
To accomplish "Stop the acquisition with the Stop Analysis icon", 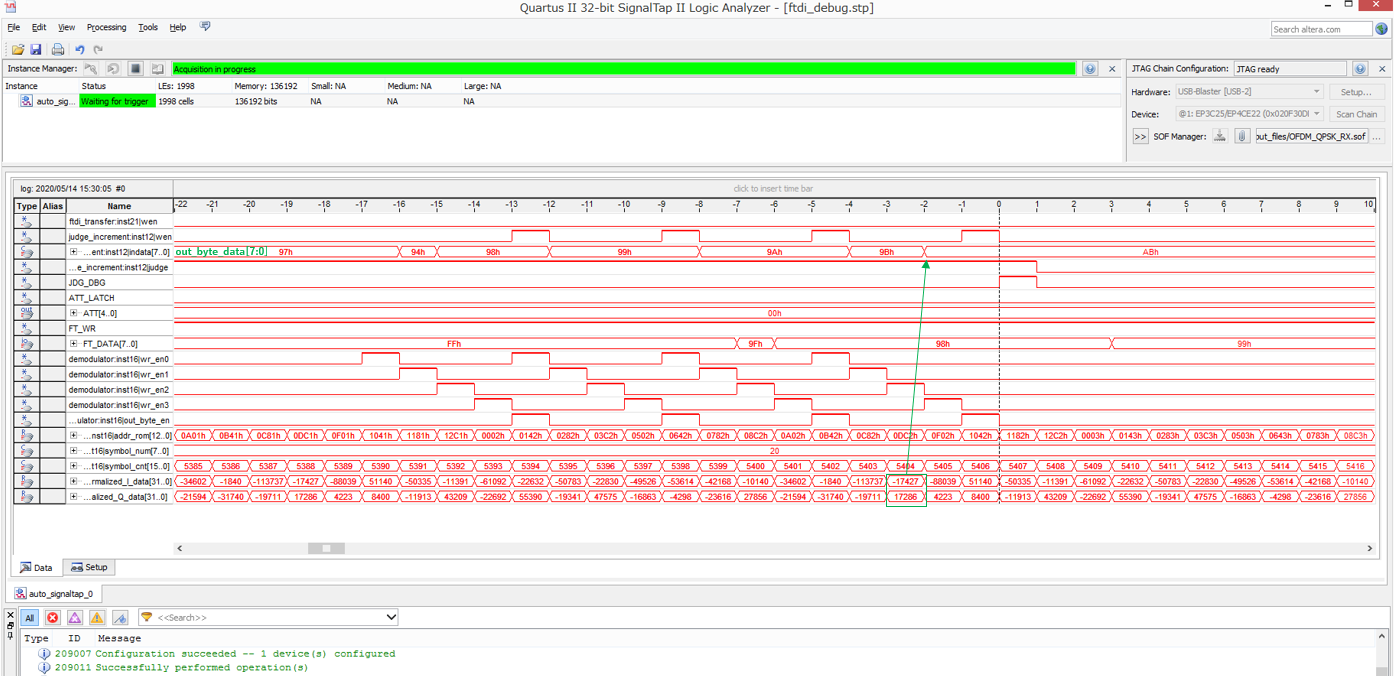I will tap(135, 69).
